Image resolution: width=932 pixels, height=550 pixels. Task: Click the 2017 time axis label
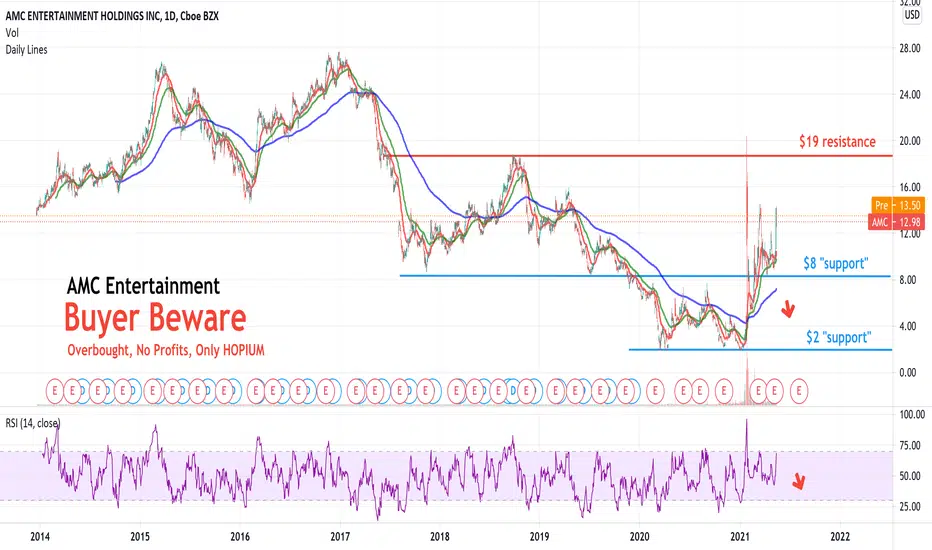coord(340,536)
